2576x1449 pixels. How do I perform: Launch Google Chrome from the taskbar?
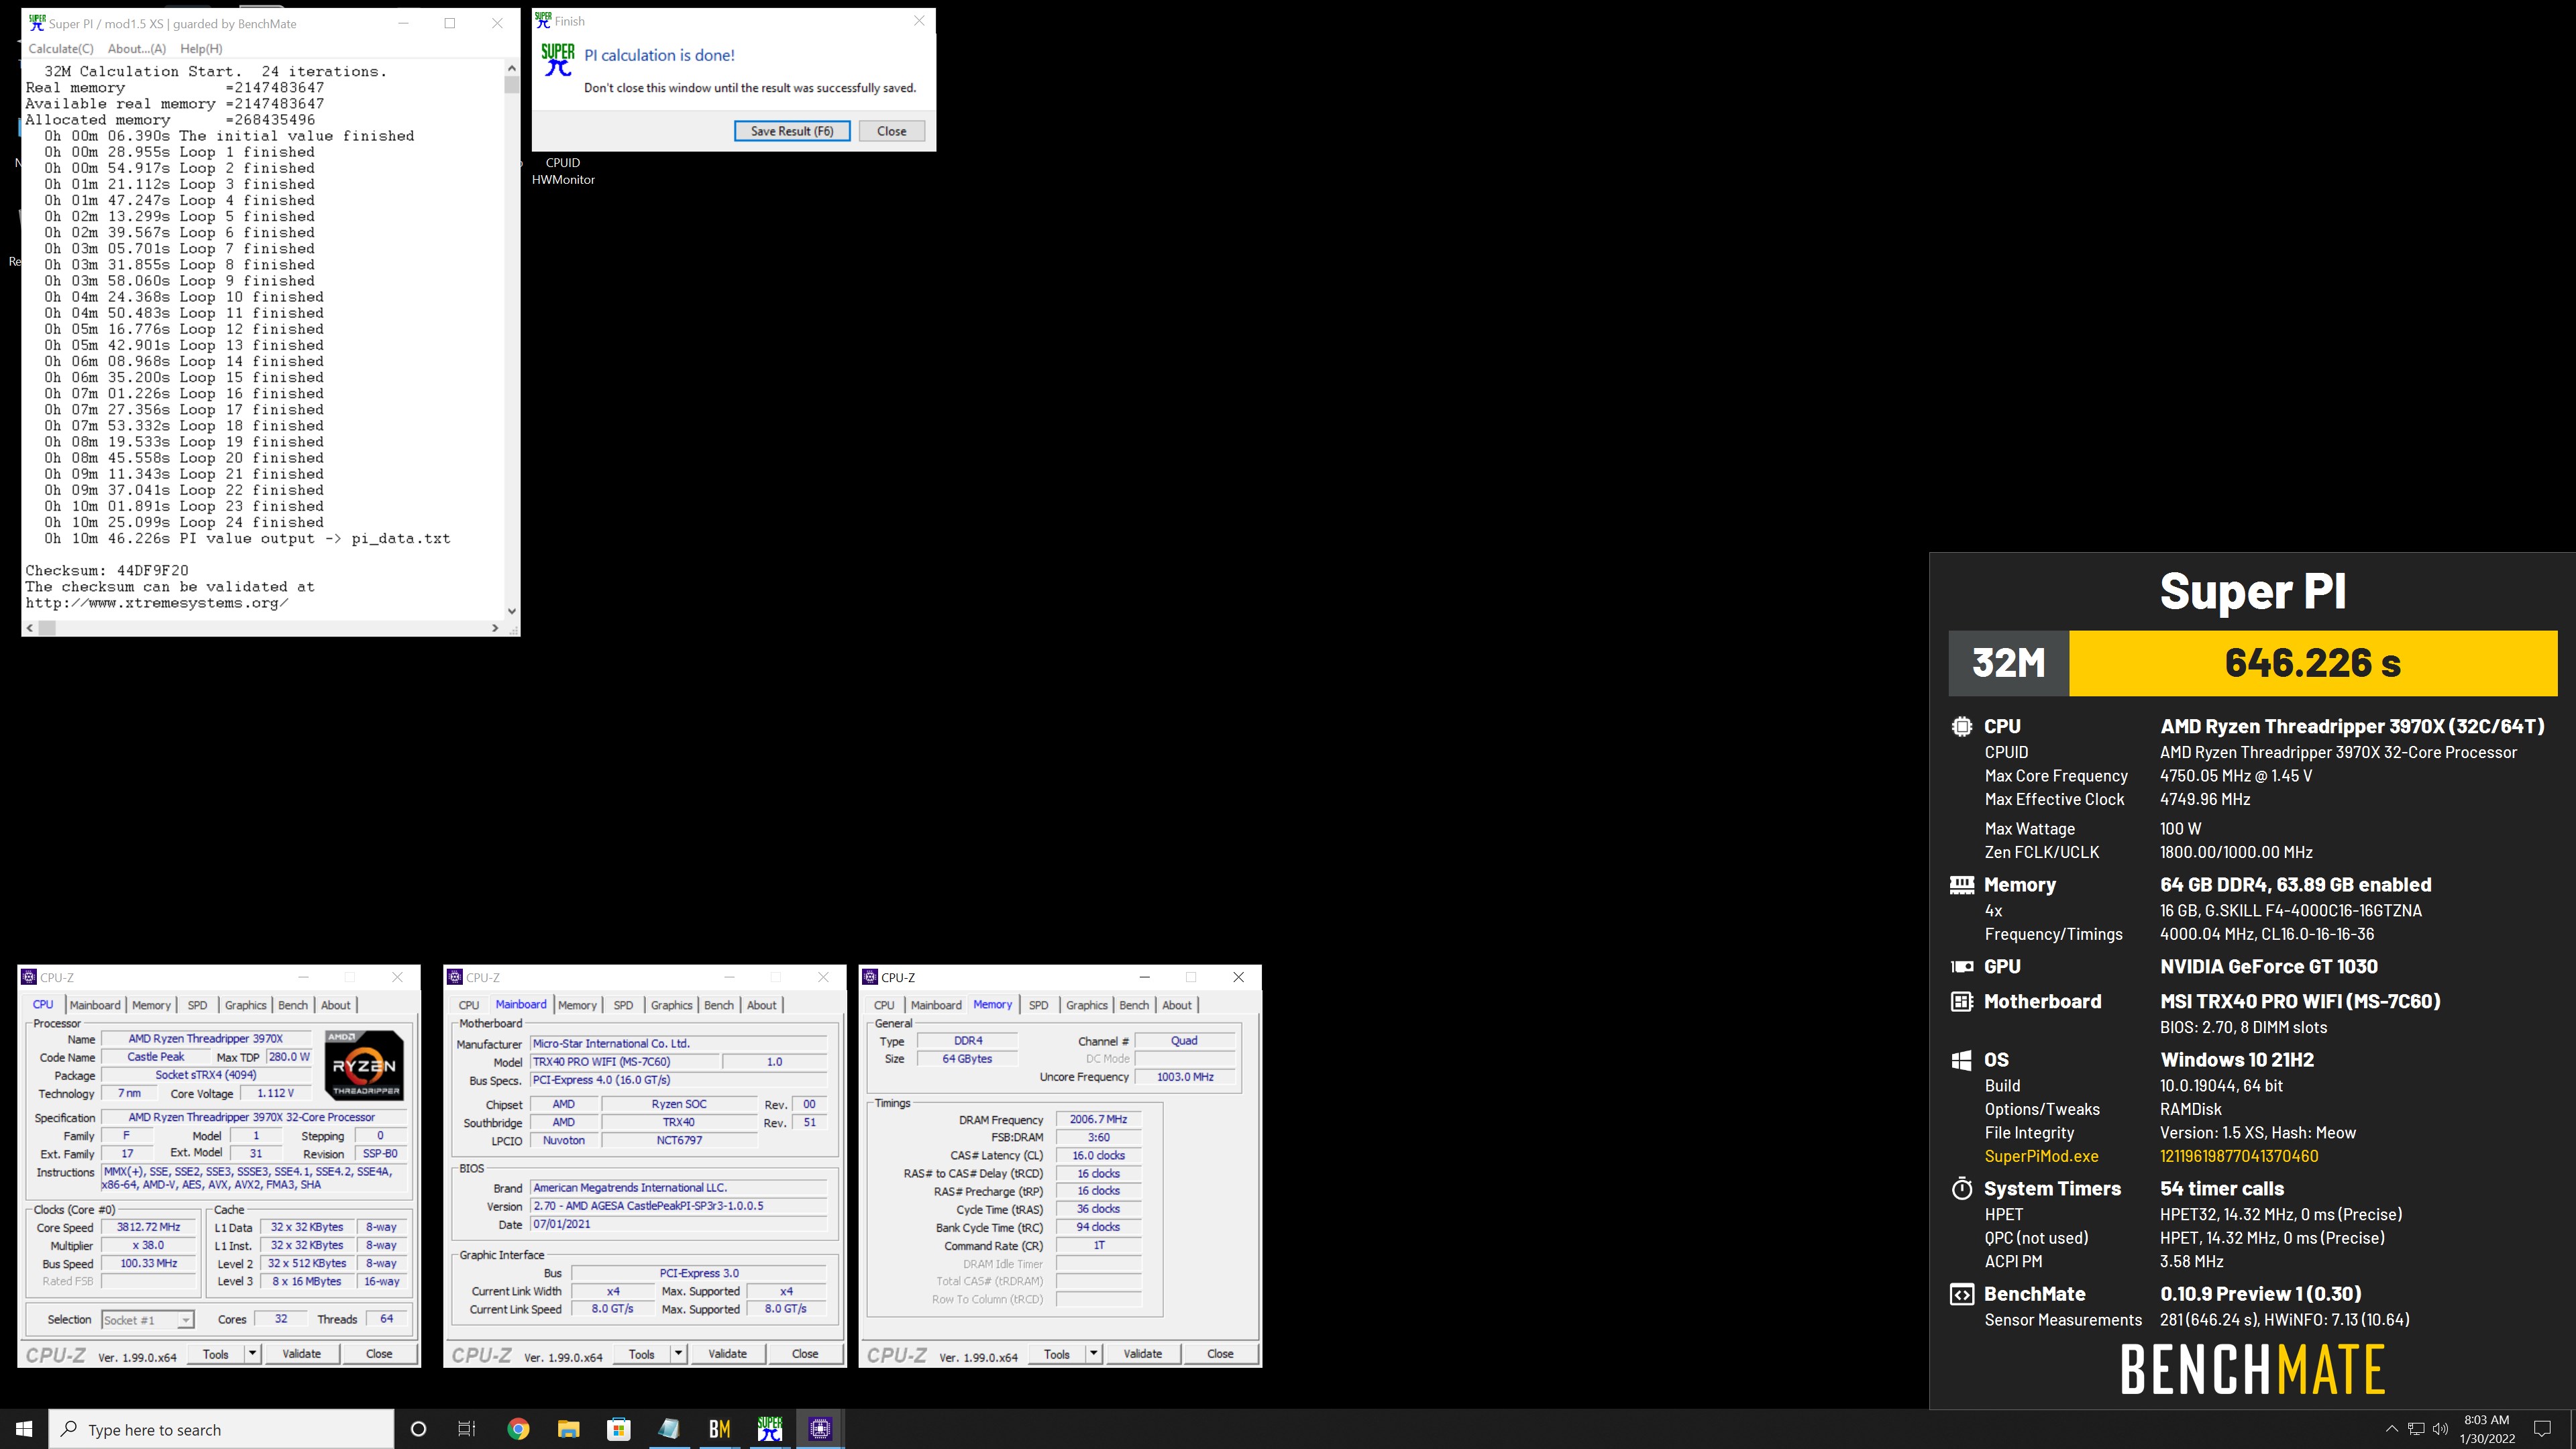click(518, 1429)
